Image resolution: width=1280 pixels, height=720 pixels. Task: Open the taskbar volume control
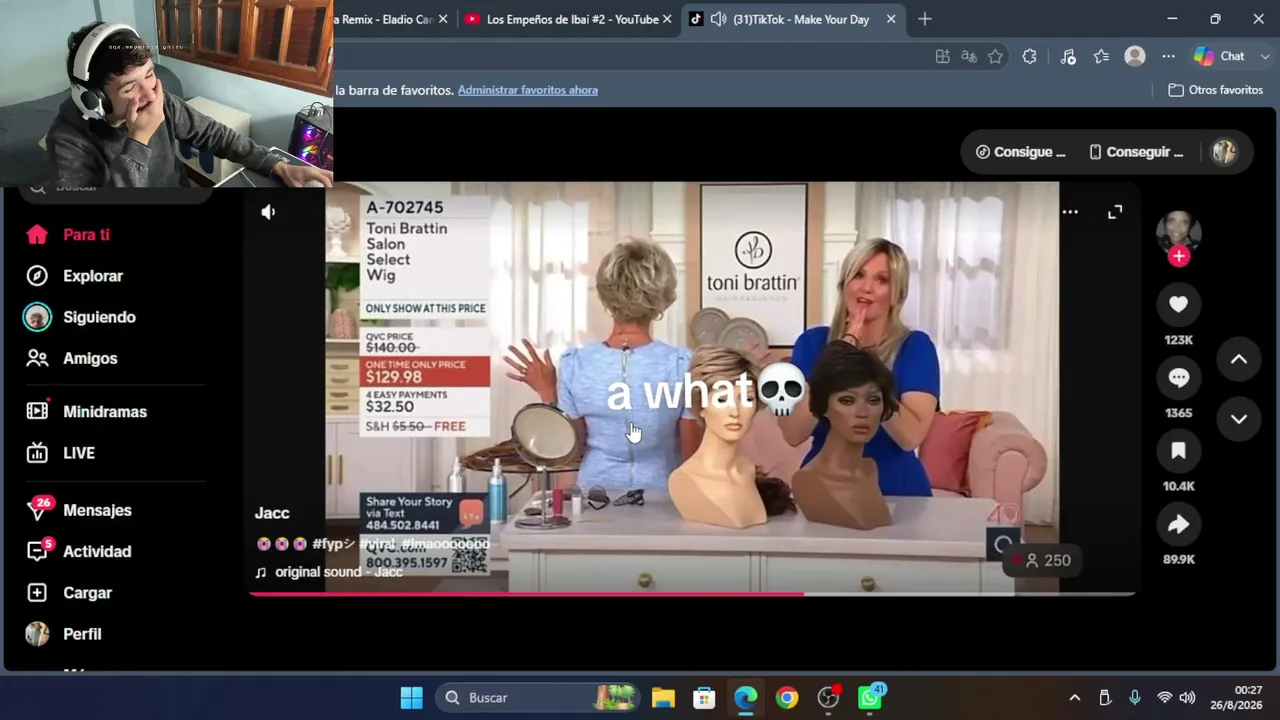1187,698
